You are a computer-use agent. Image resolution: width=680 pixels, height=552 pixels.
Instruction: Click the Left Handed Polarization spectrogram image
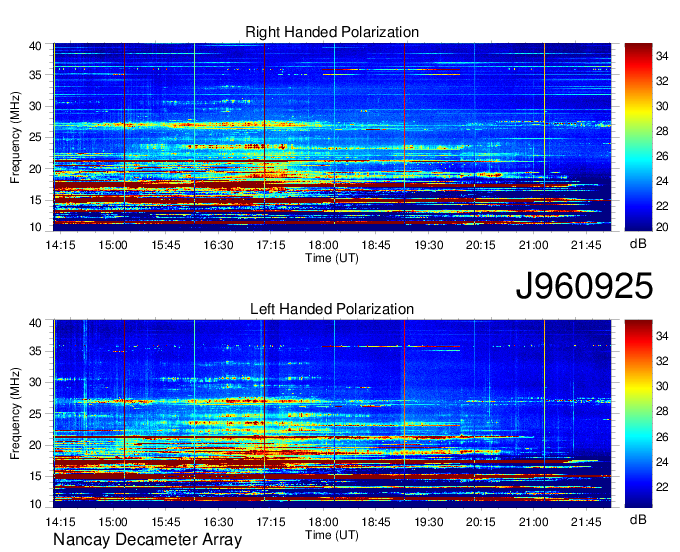click(x=332, y=413)
